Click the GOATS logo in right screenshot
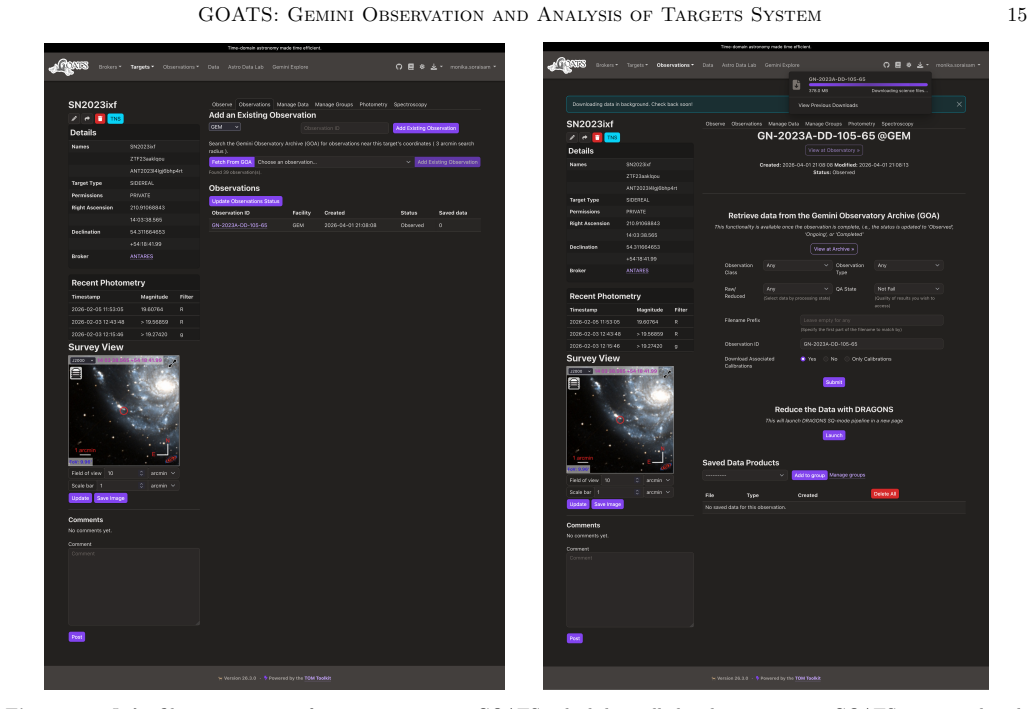 coord(567,65)
